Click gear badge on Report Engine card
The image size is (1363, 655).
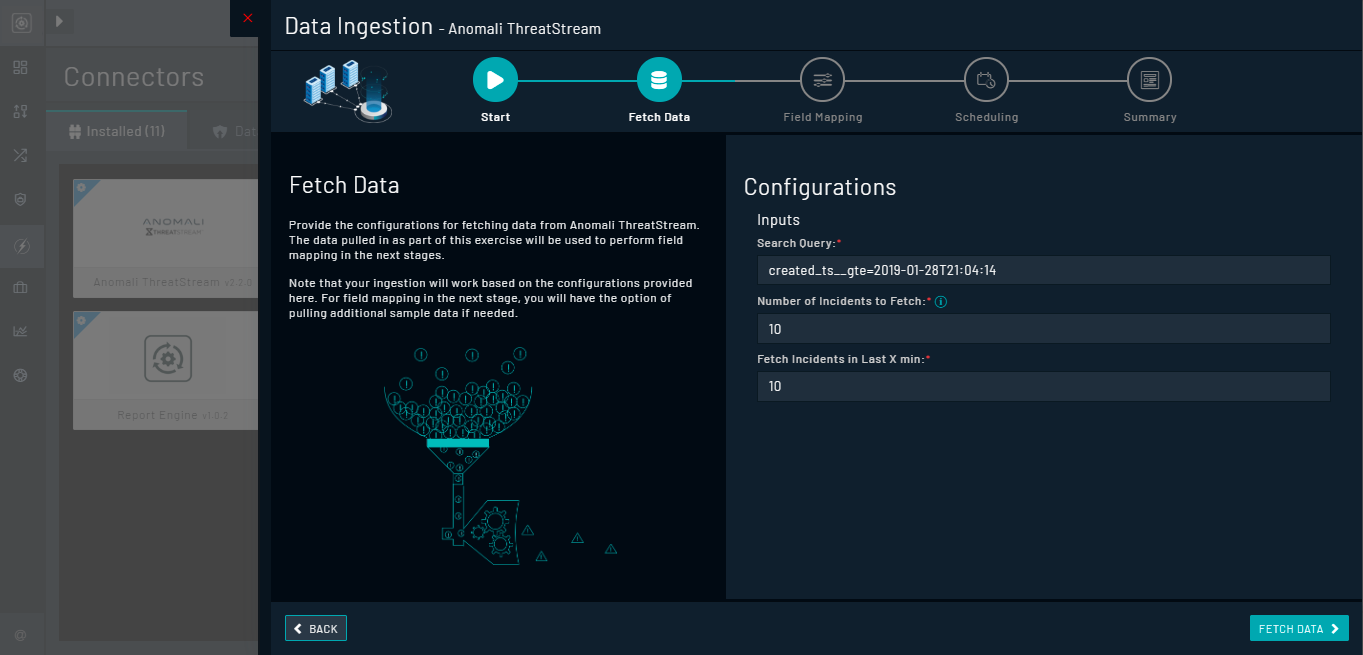81,319
